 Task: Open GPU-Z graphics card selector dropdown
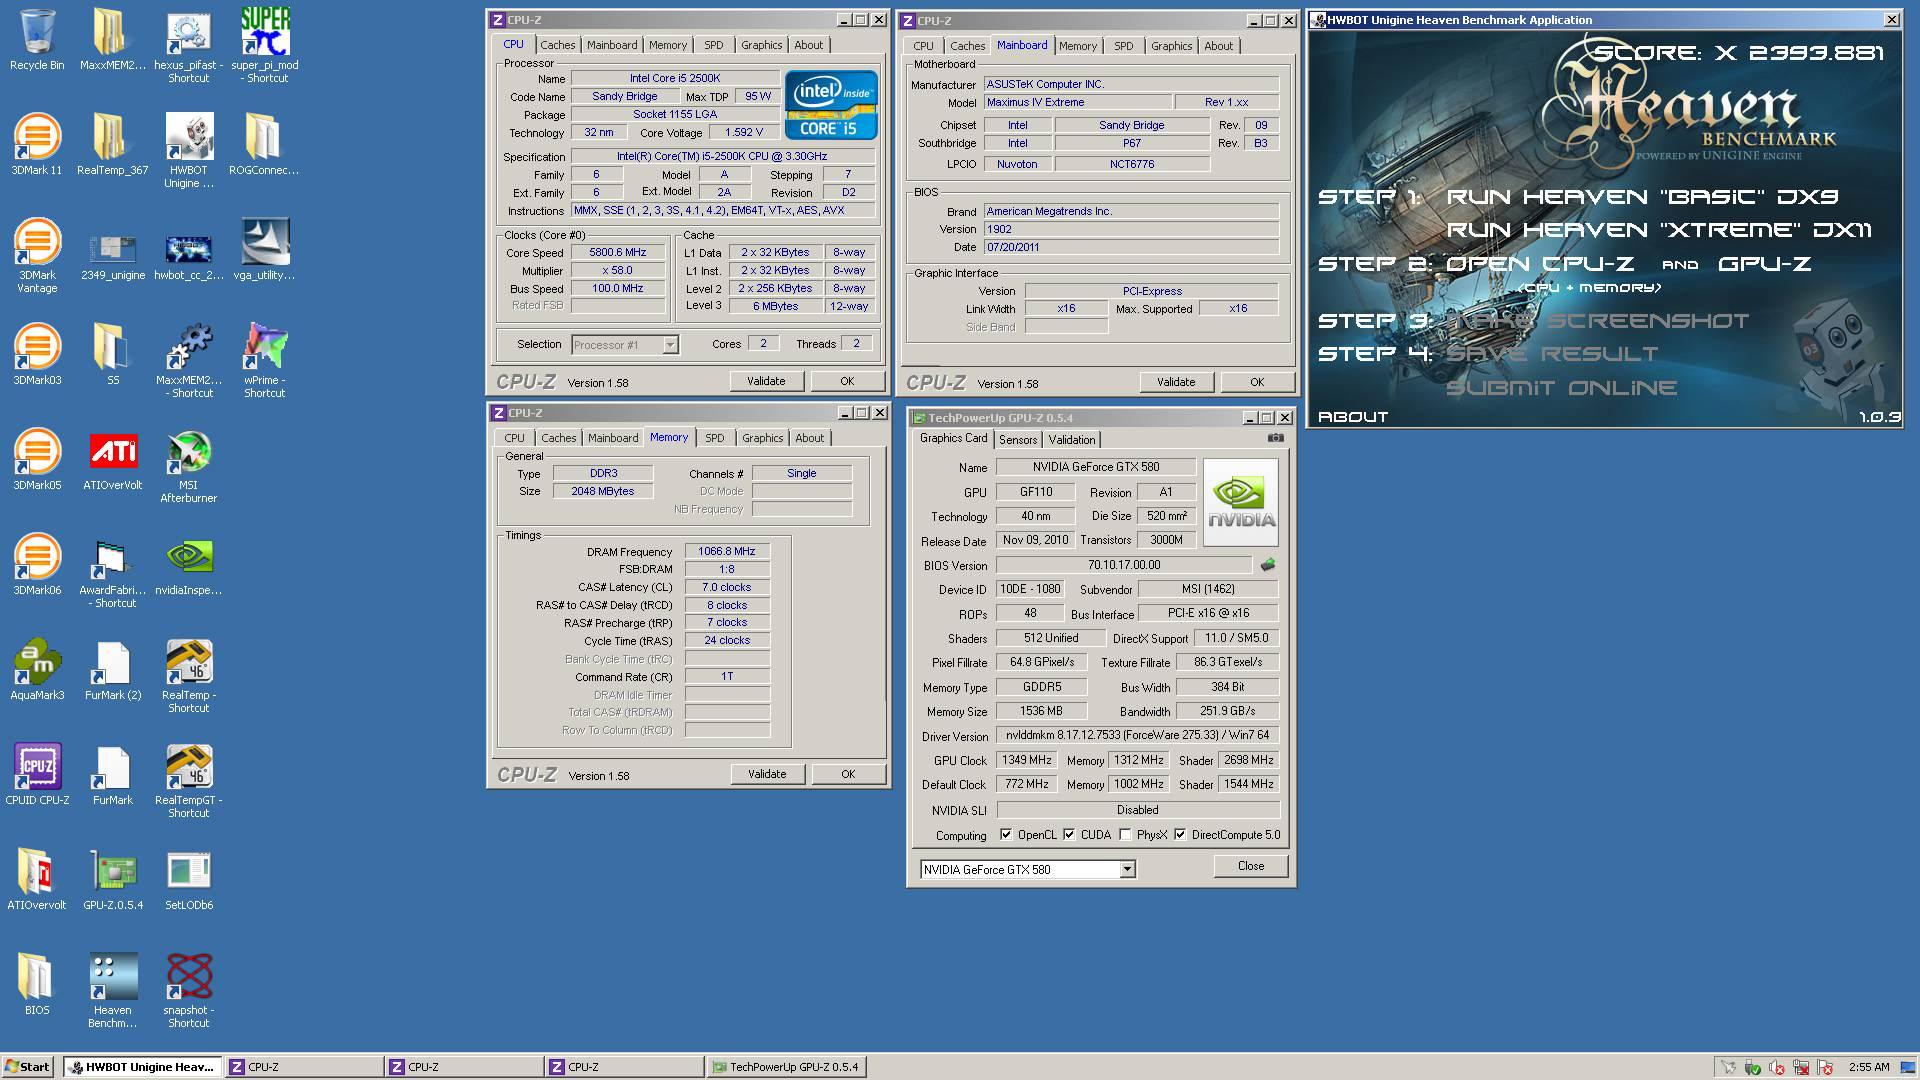coord(1127,869)
